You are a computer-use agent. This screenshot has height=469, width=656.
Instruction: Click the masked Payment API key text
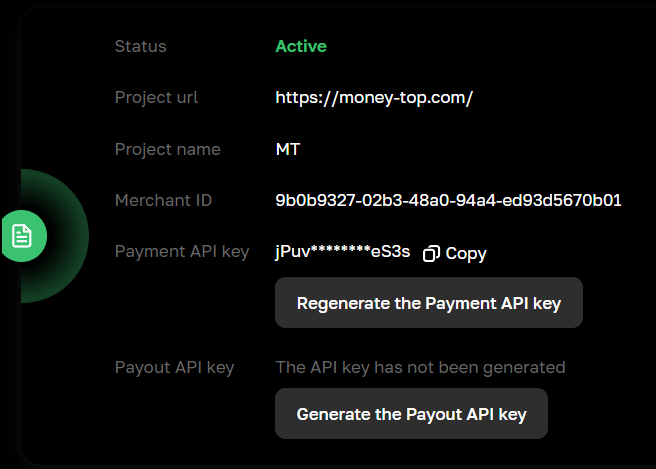click(x=342, y=252)
